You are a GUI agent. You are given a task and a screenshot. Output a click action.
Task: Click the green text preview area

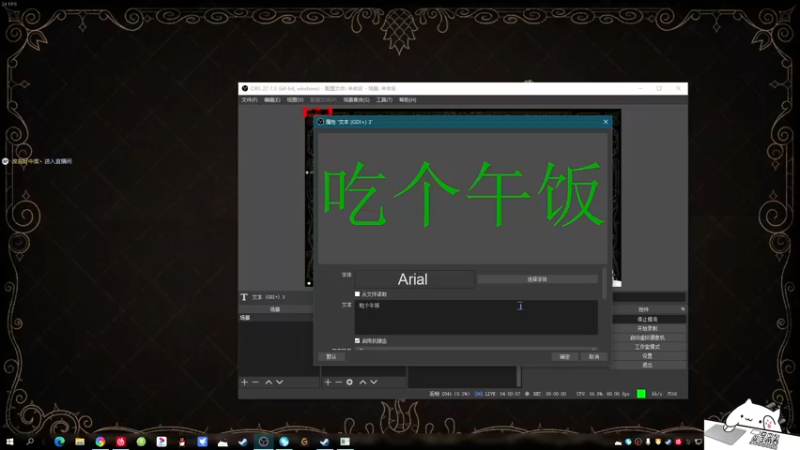(x=463, y=198)
